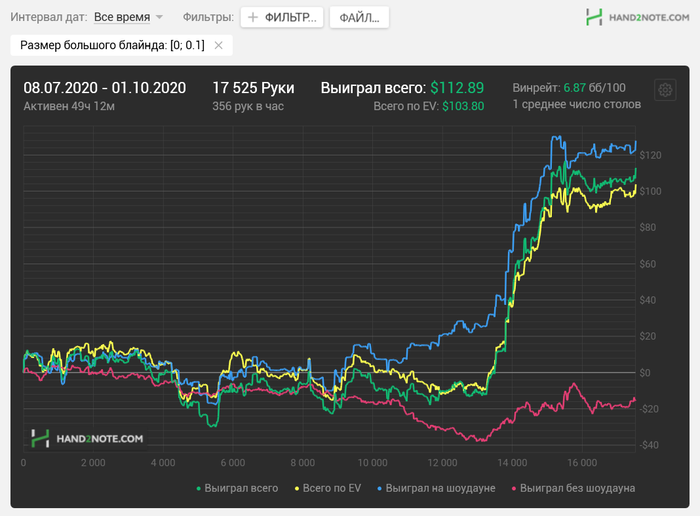This screenshot has height=516, width=700.
Task: Click the 10 000 mark on the x-axis
Action: coord(372,463)
